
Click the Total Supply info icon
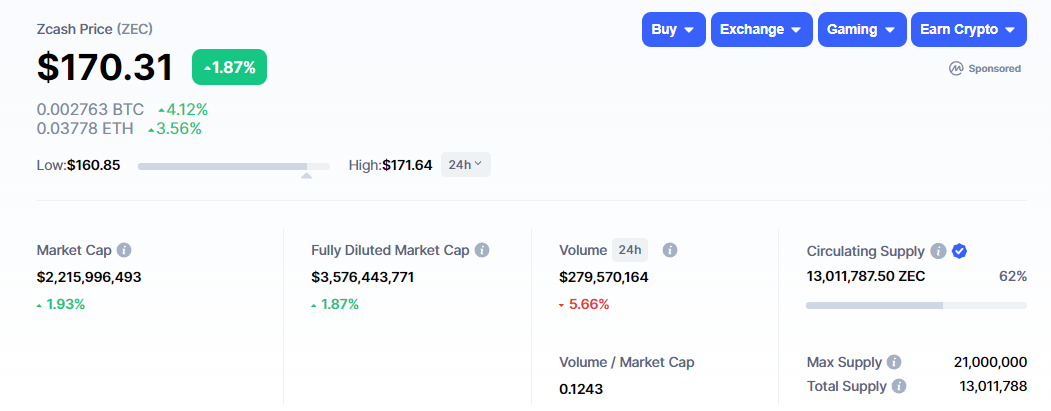click(900, 387)
